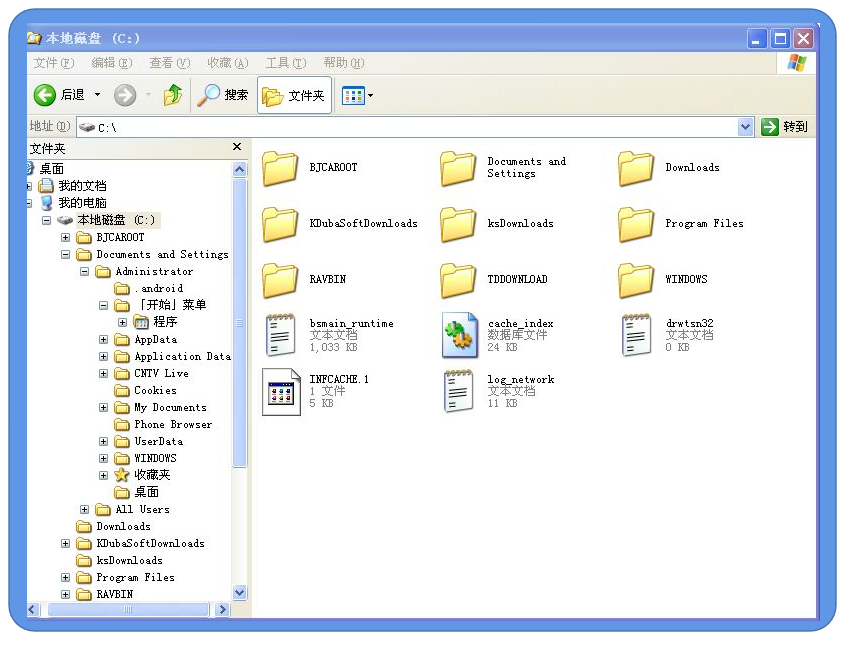Toggle the Folders pane button
This screenshot has height=647, width=850.
(x=294, y=95)
